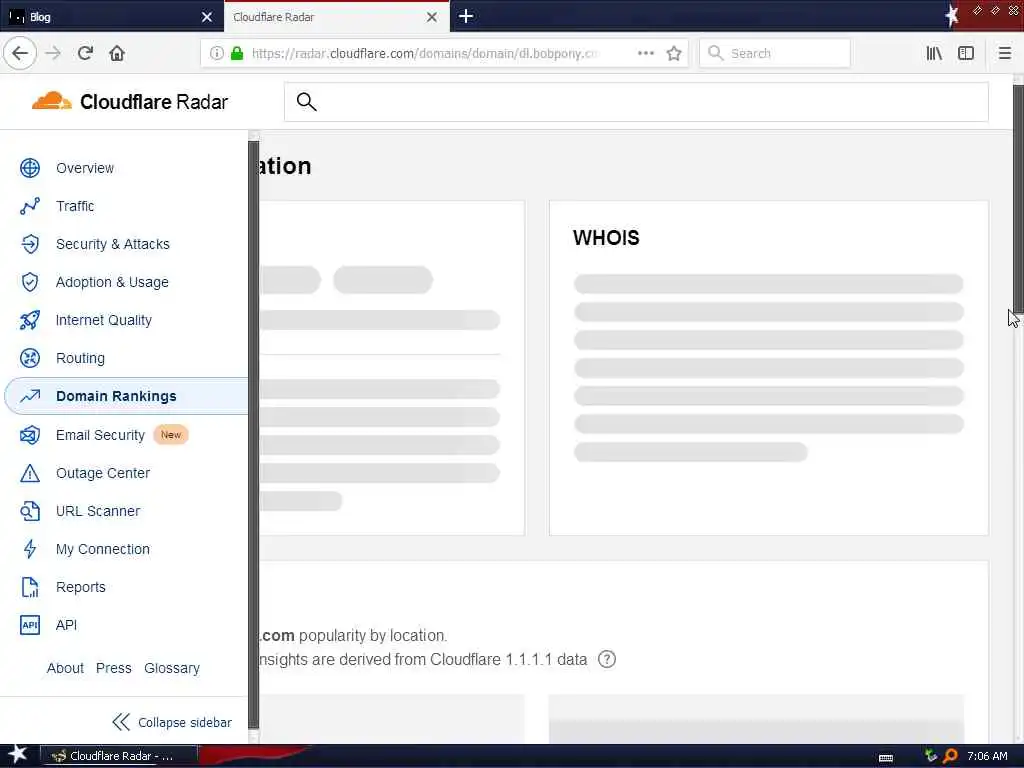Bookmark this page with the star icon
1024x768 pixels.
674,53
